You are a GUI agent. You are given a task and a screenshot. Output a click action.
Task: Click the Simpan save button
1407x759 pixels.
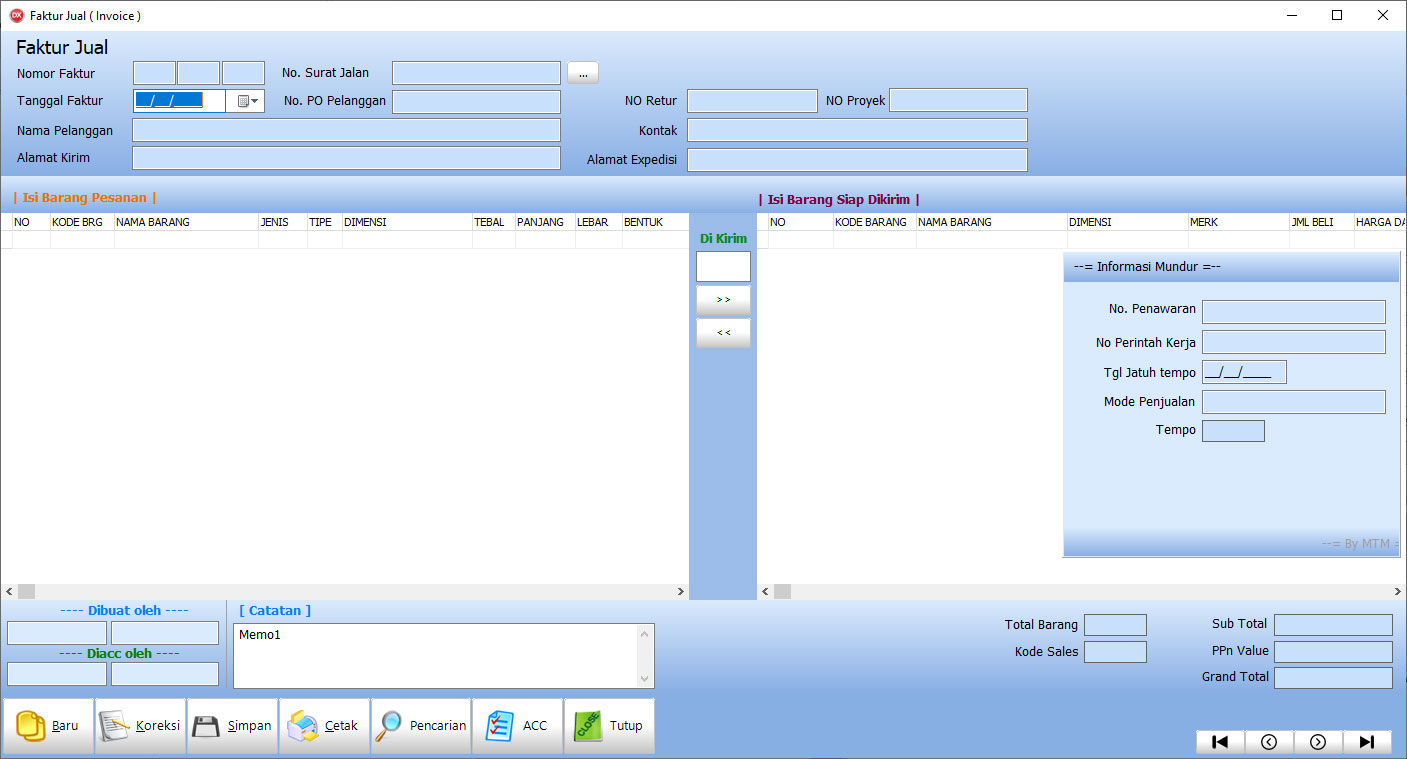pos(232,725)
